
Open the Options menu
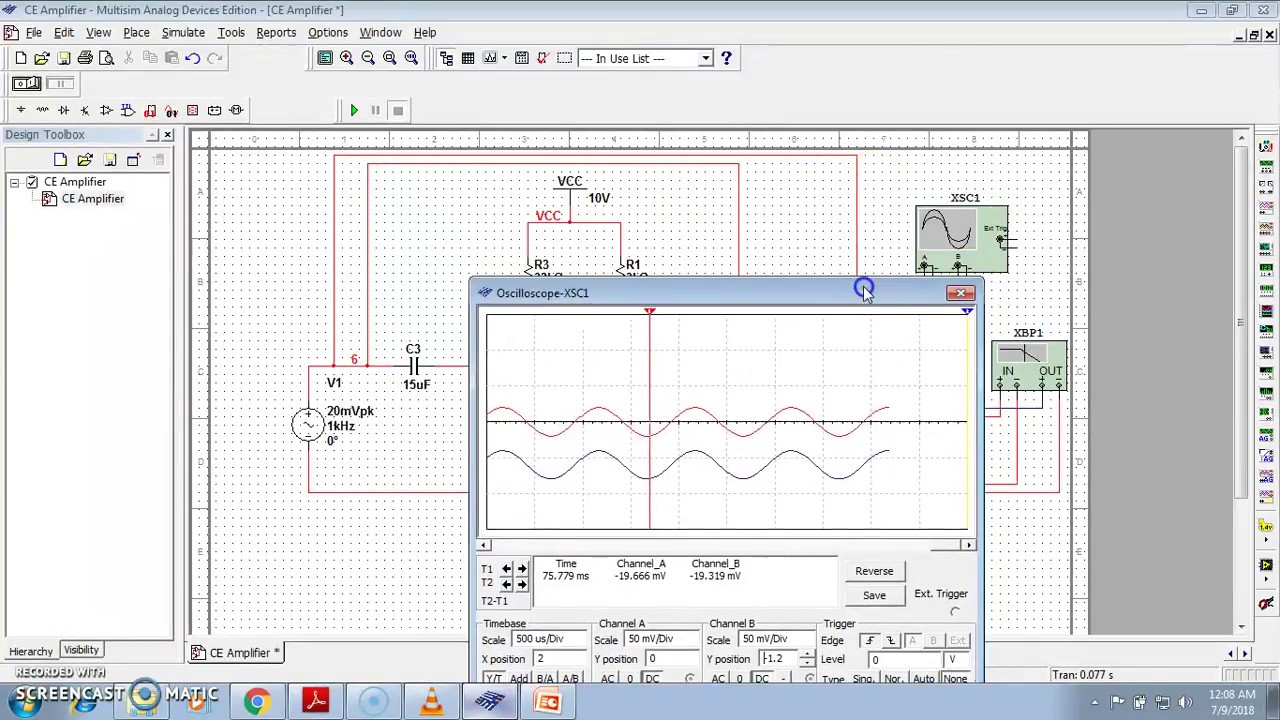click(x=328, y=32)
